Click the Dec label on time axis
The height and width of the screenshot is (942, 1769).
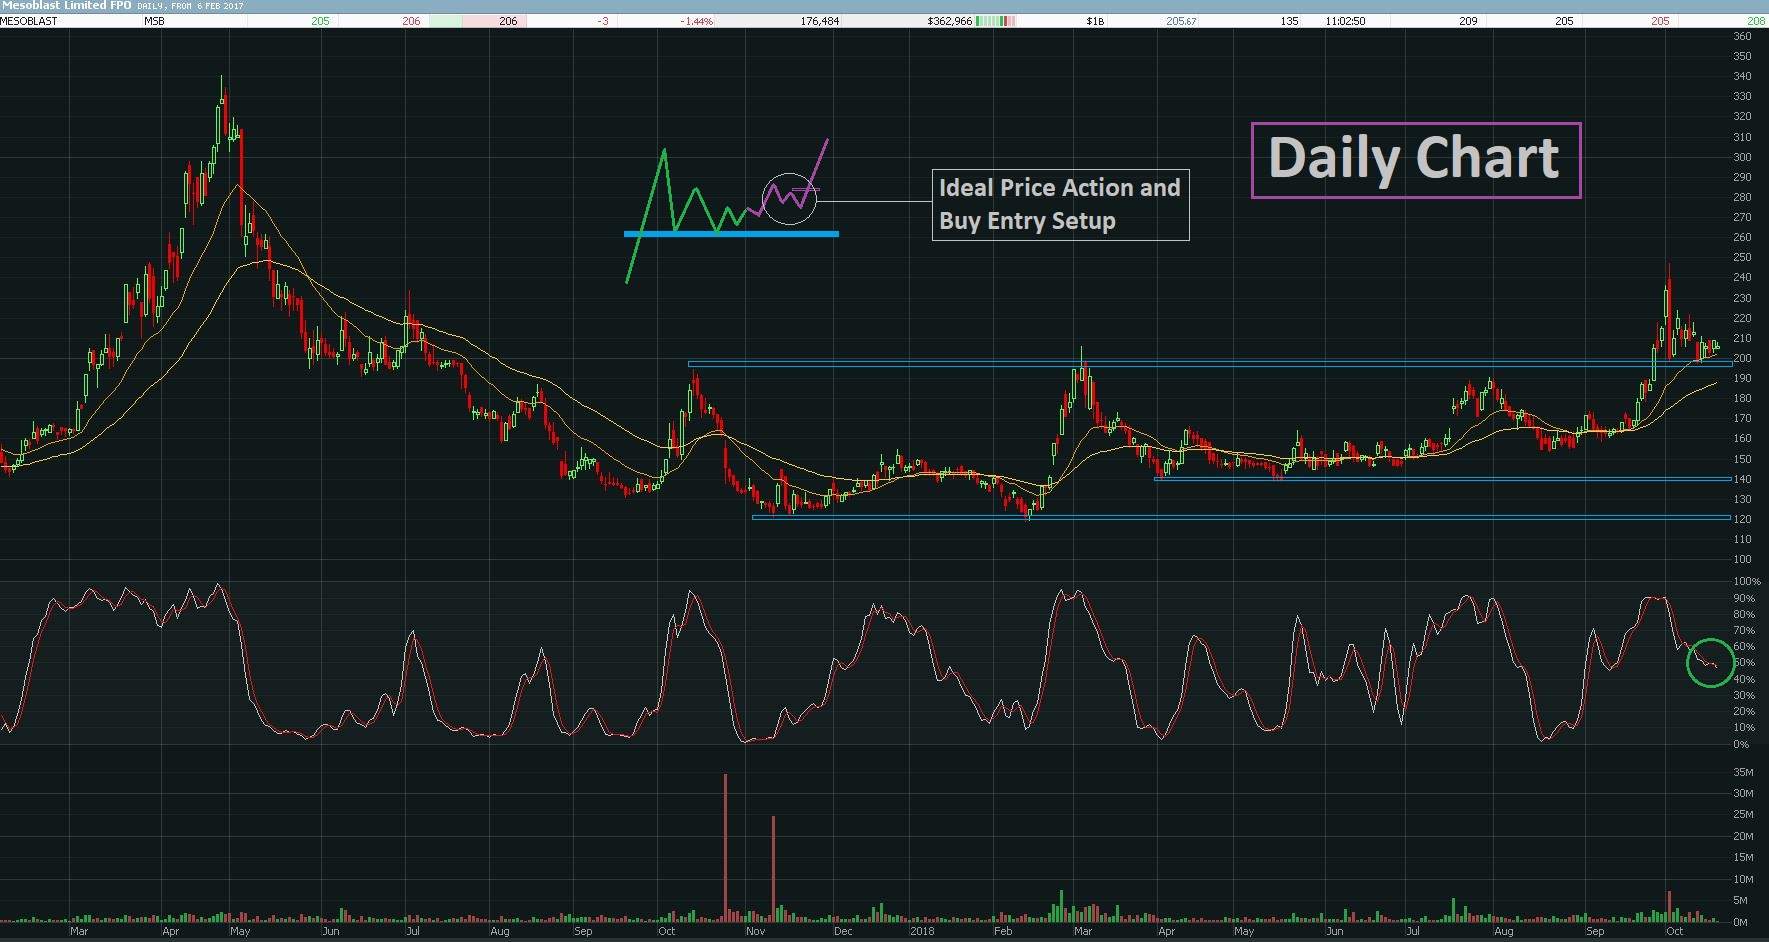tap(843, 931)
